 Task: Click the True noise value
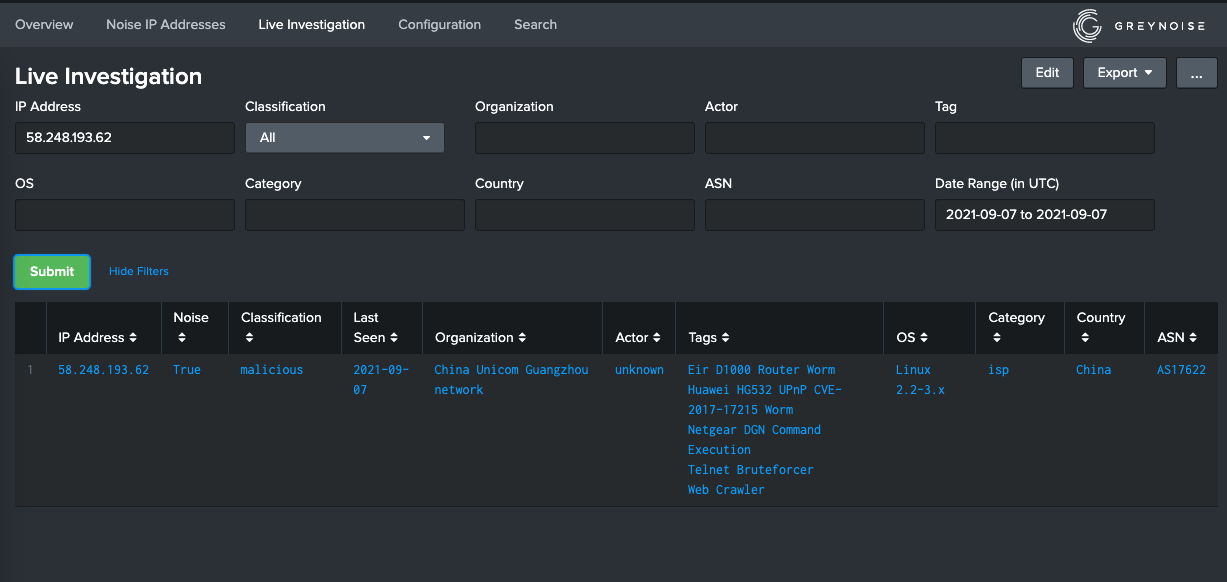187,370
